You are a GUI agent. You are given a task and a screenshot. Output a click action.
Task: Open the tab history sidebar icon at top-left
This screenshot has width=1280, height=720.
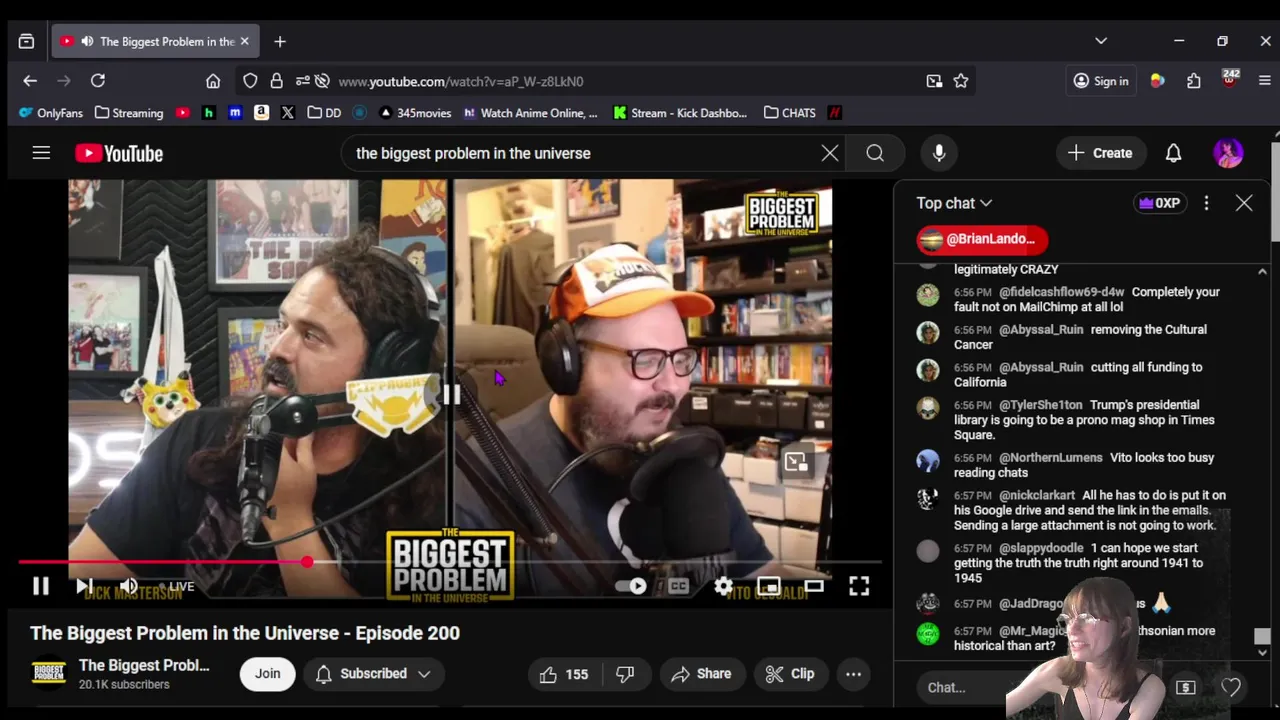pyautogui.click(x=26, y=41)
